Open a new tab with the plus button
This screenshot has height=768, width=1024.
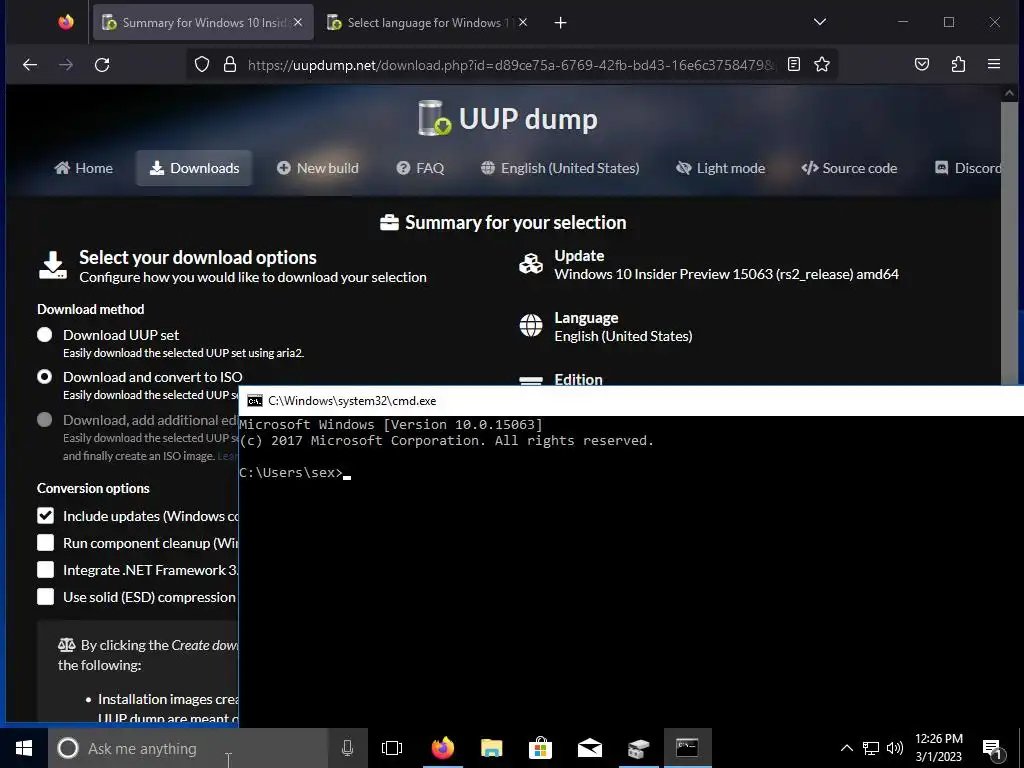coord(560,23)
